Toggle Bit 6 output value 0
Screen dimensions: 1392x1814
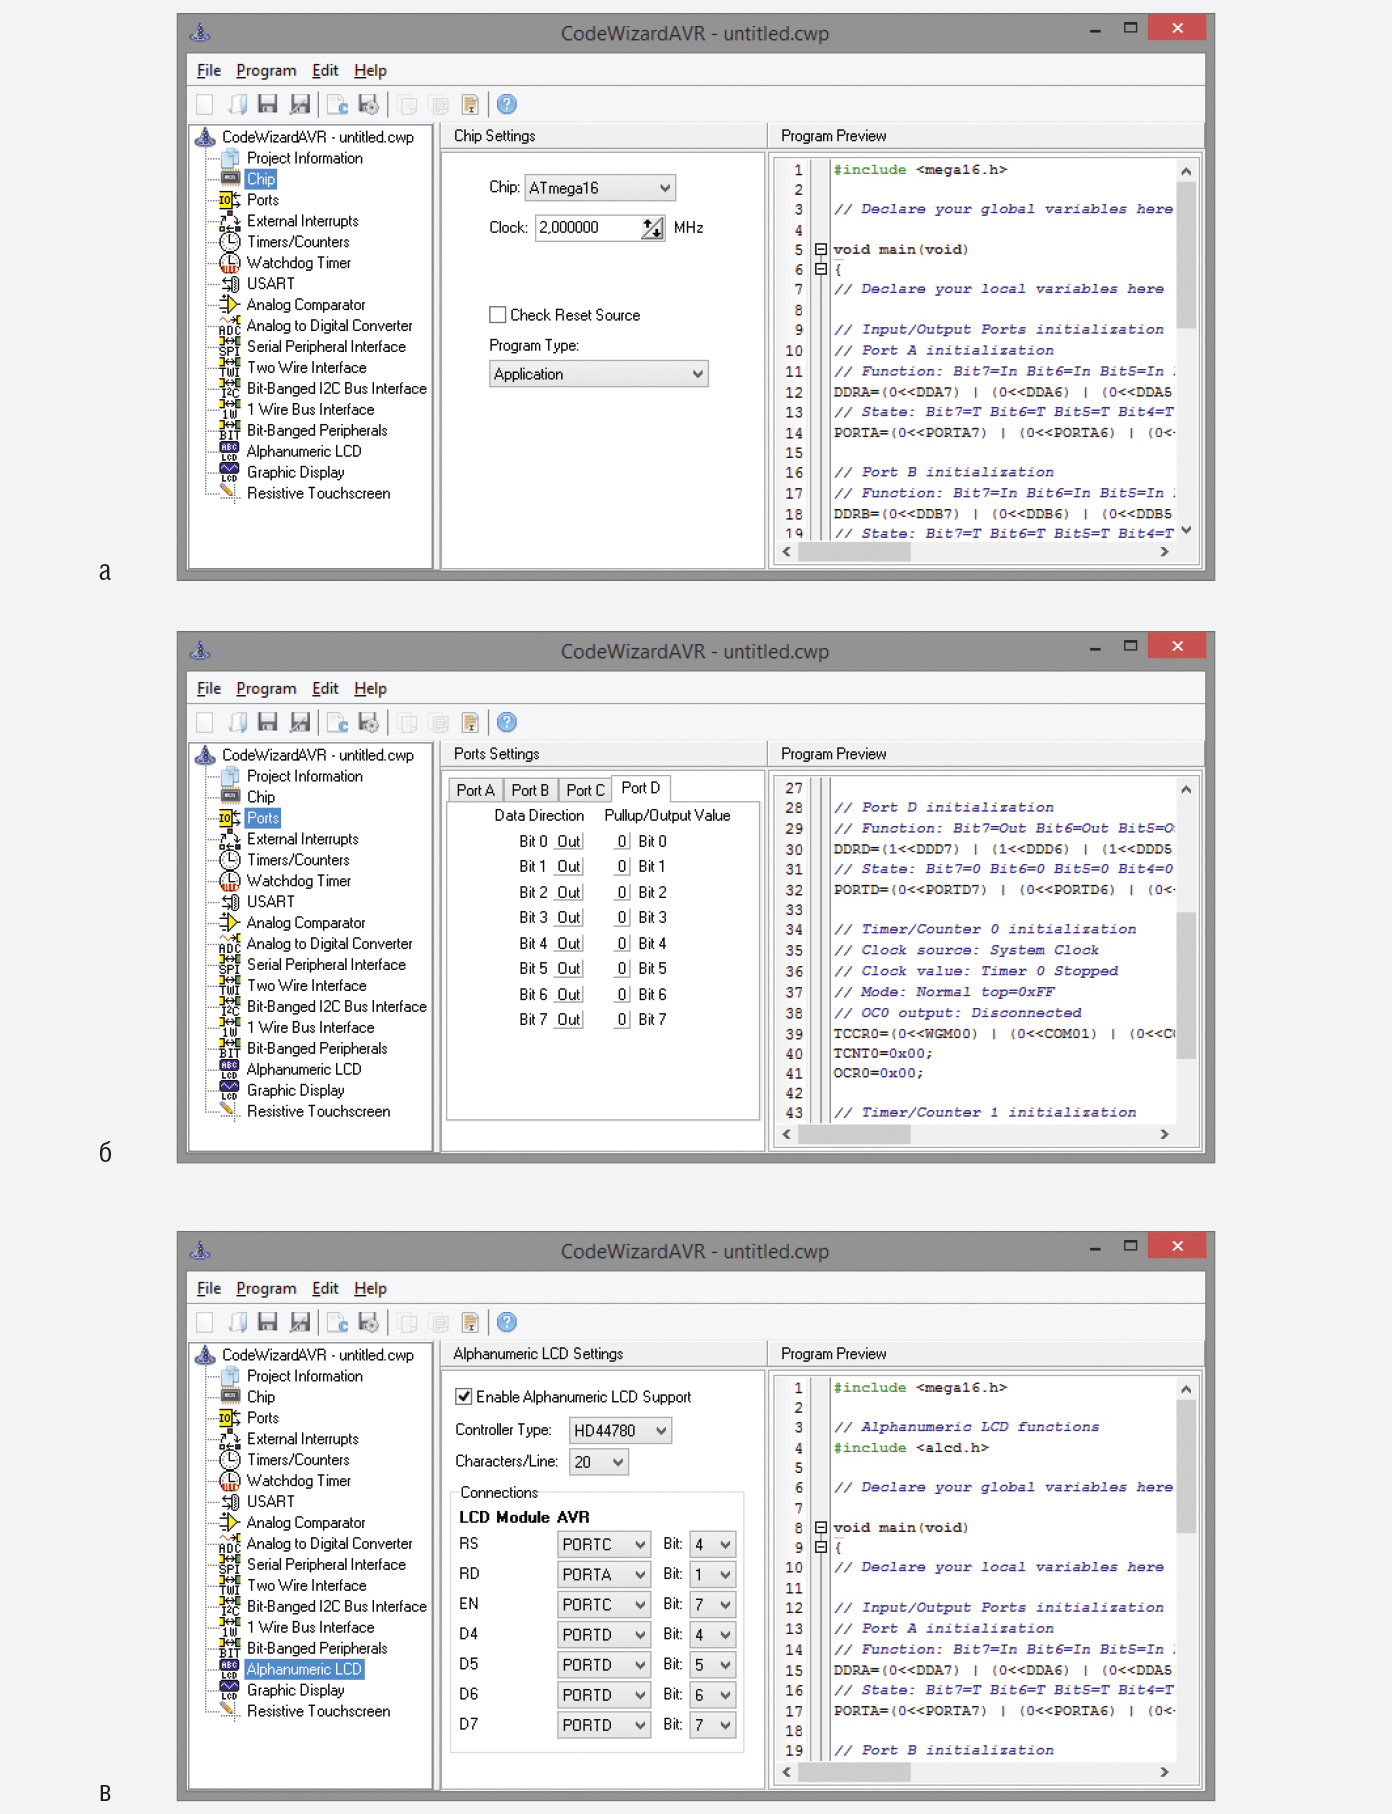pos(622,995)
